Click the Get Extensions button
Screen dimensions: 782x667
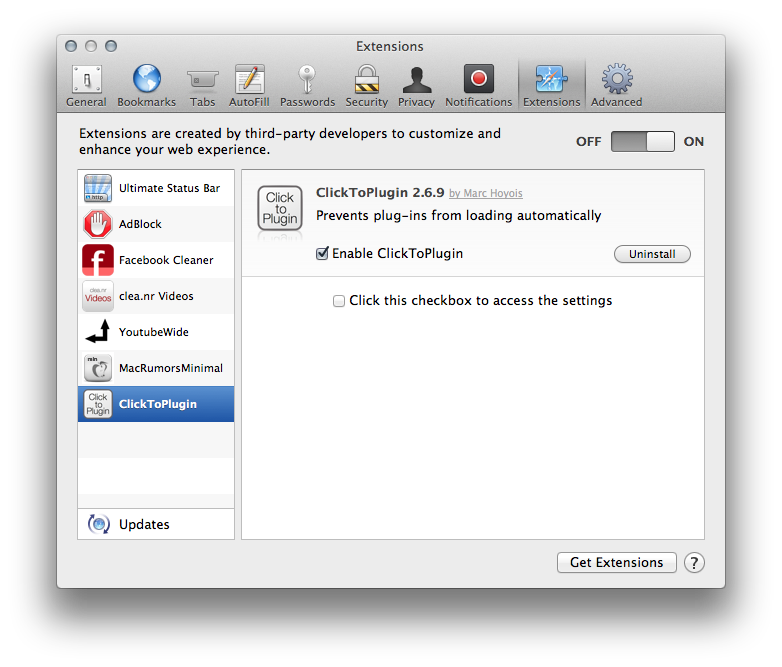616,563
